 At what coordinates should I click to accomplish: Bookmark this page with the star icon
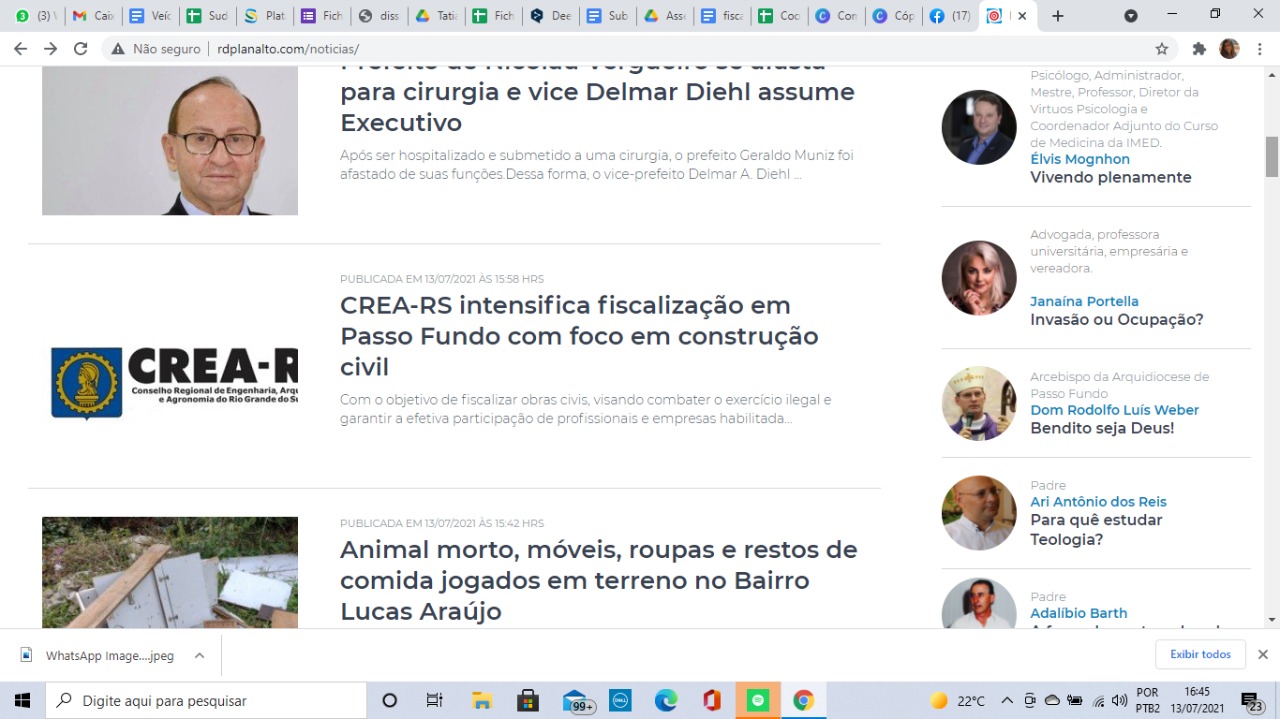(x=1162, y=49)
